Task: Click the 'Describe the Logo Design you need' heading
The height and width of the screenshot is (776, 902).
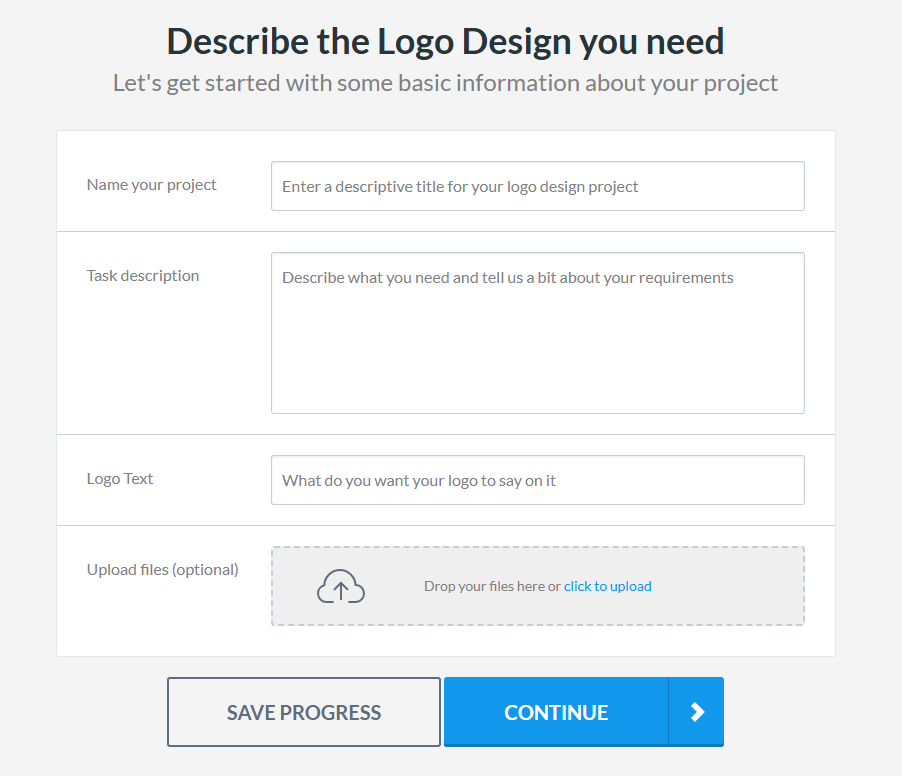Action: click(445, 42)
